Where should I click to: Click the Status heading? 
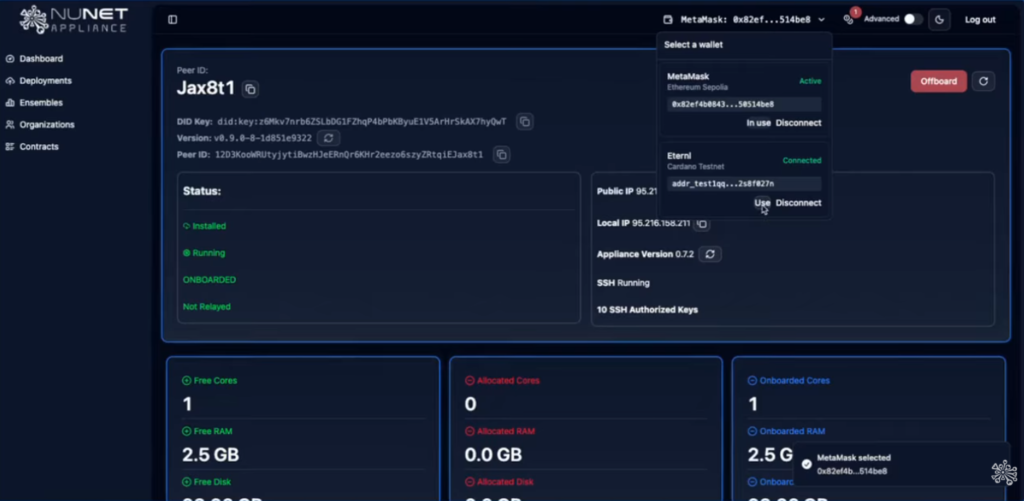(x=202, y=191)
